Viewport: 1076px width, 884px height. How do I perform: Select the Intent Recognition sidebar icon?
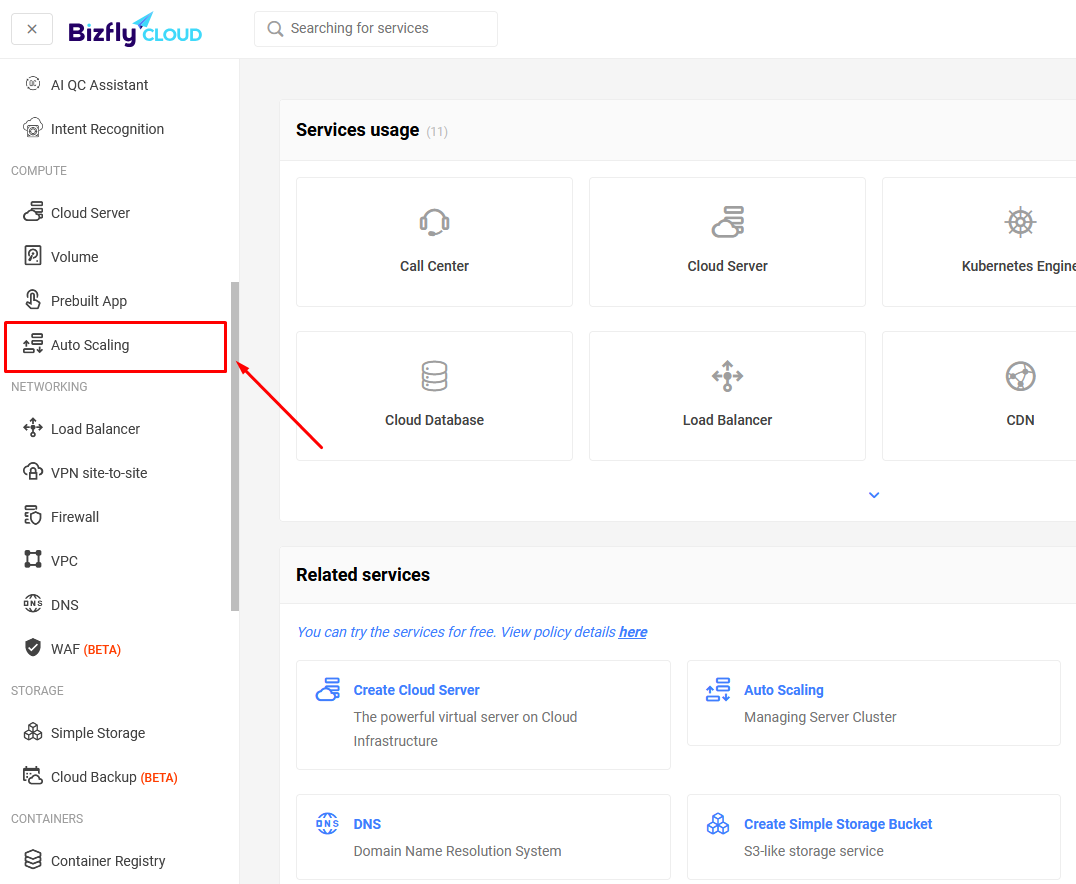[33, 128]
